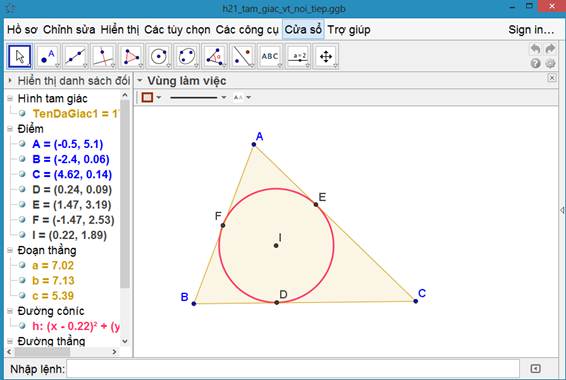Select point A on the triangle
566x380 pixels.
(x=254, y=144)
